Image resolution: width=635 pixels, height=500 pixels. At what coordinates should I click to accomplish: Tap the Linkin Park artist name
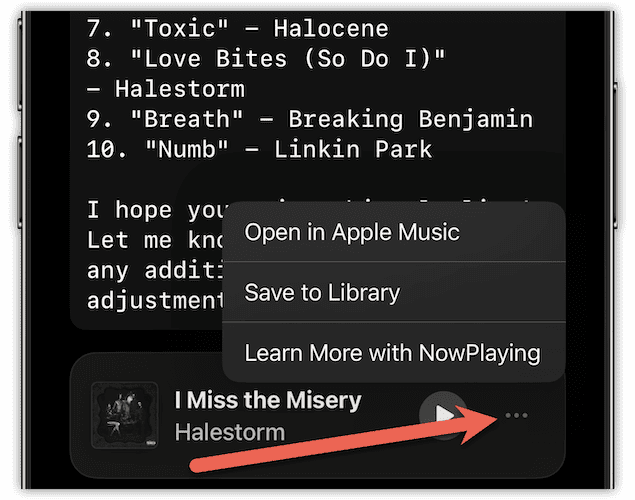coord(353,149)
